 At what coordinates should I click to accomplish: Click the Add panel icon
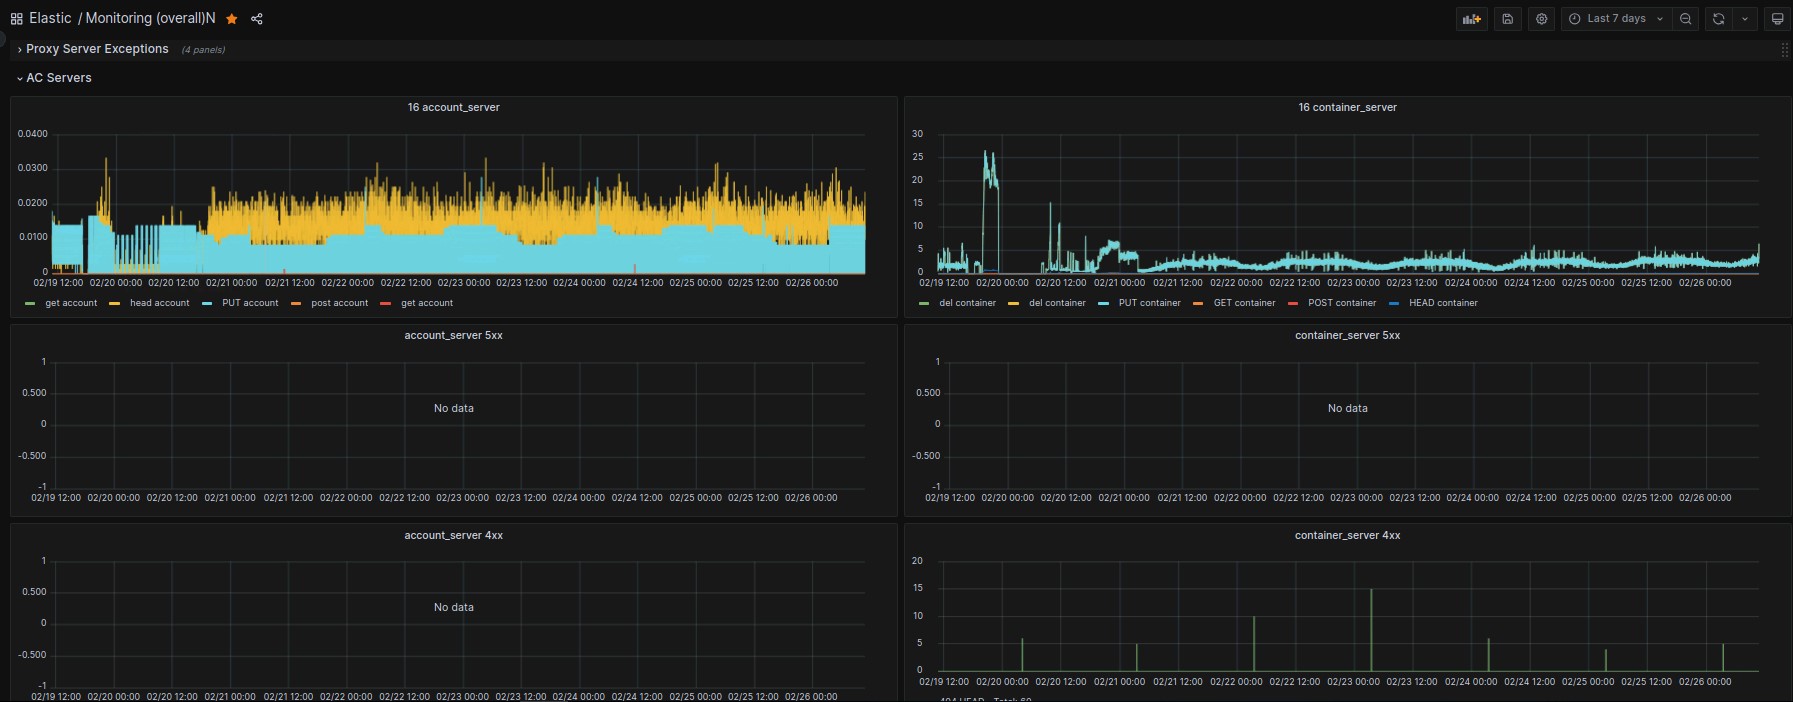pos(1471,19)
